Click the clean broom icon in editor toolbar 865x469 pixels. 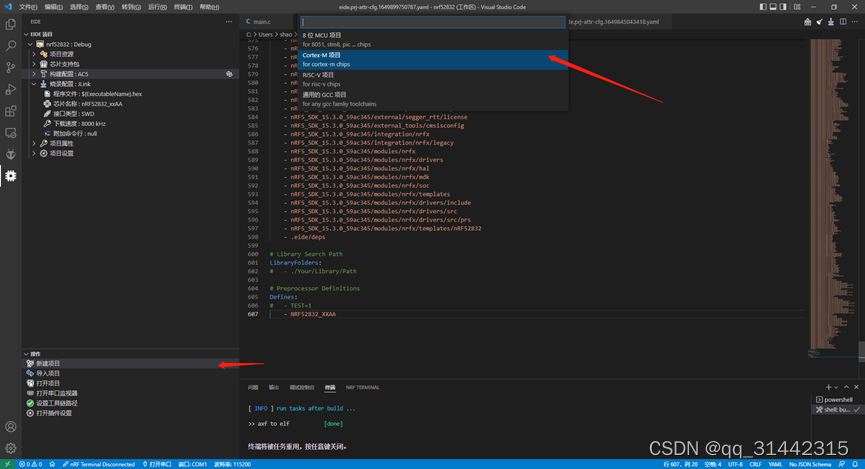819,22
